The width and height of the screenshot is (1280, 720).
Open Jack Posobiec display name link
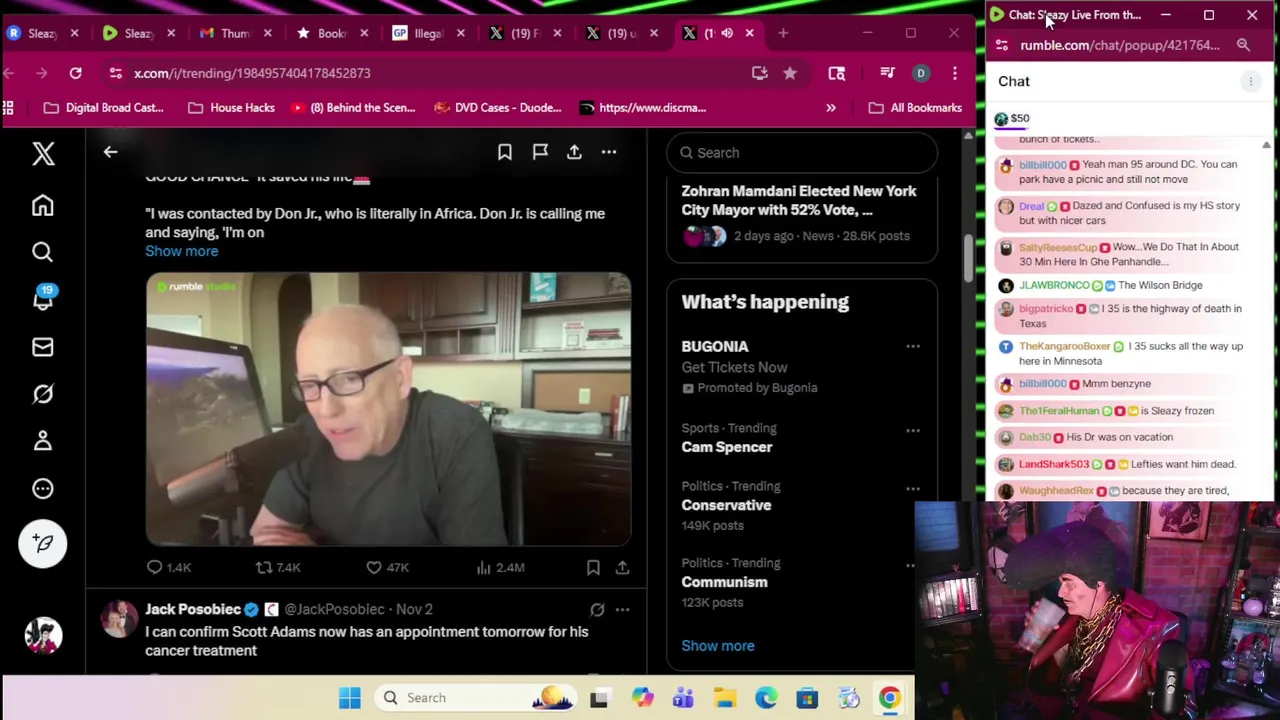click(x=193, y=609)
